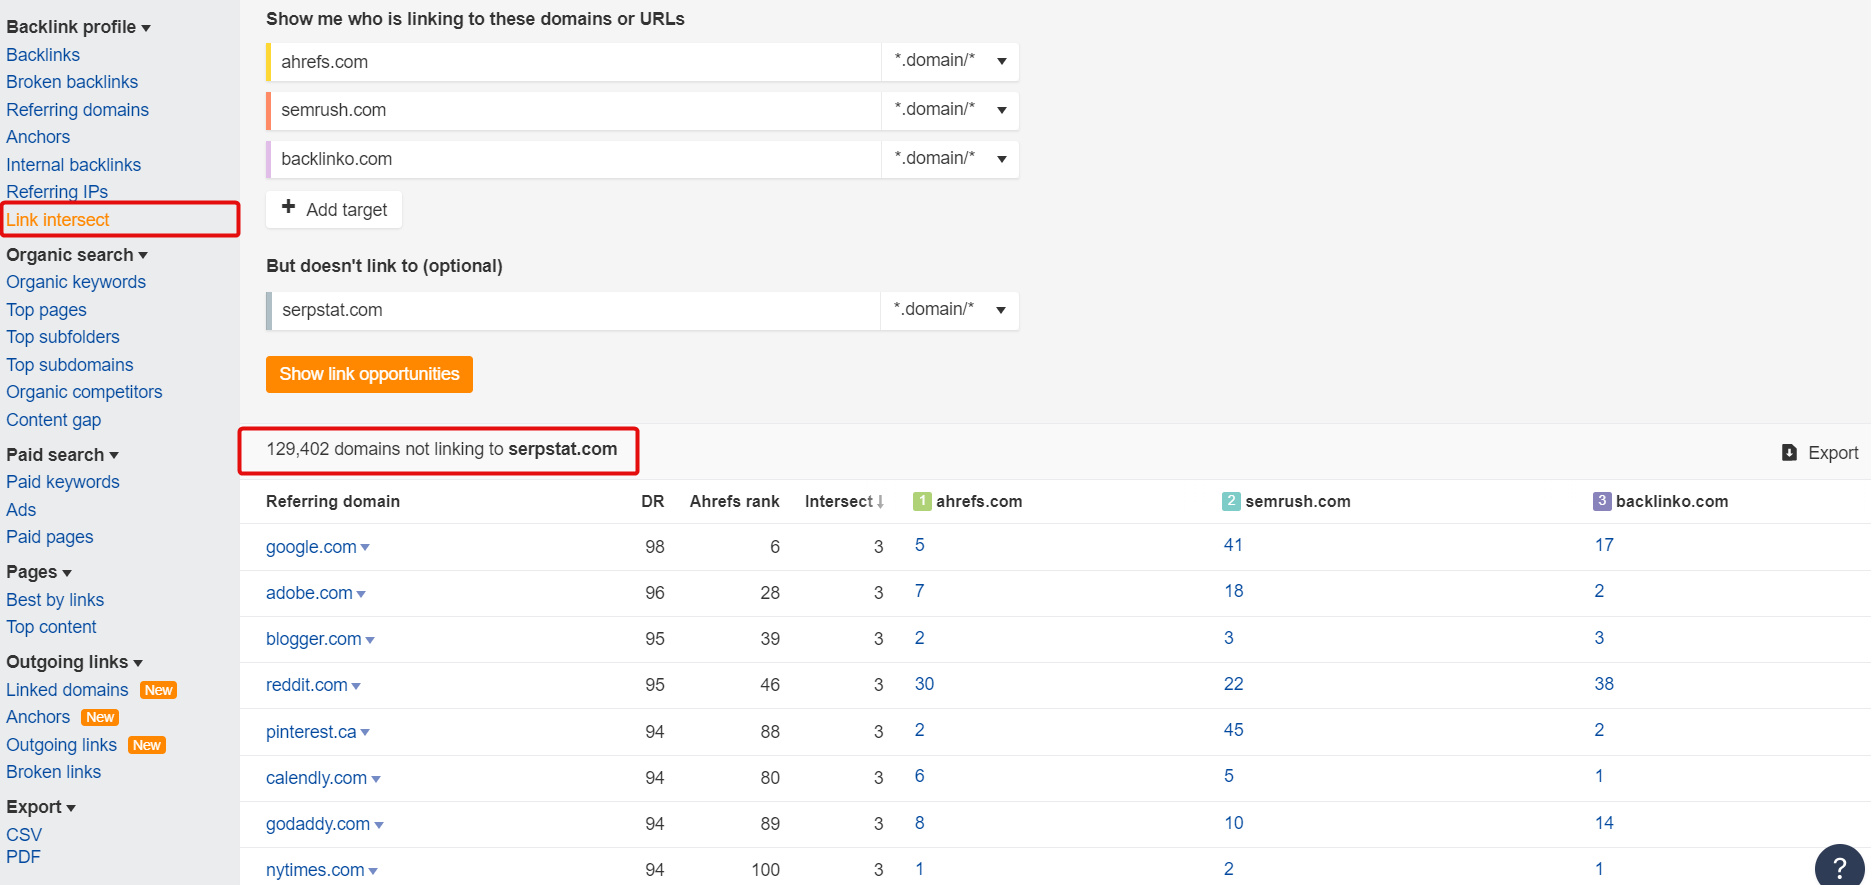1871x885 pixels.
Task: Edit the ahrefs.com target input field
Action: point(576,62)
